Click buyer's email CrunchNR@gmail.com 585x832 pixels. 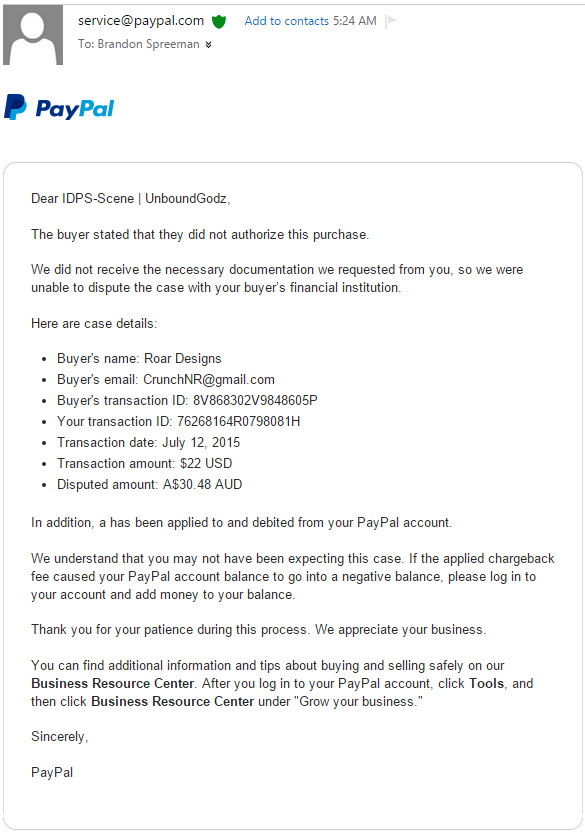point(209,380)
